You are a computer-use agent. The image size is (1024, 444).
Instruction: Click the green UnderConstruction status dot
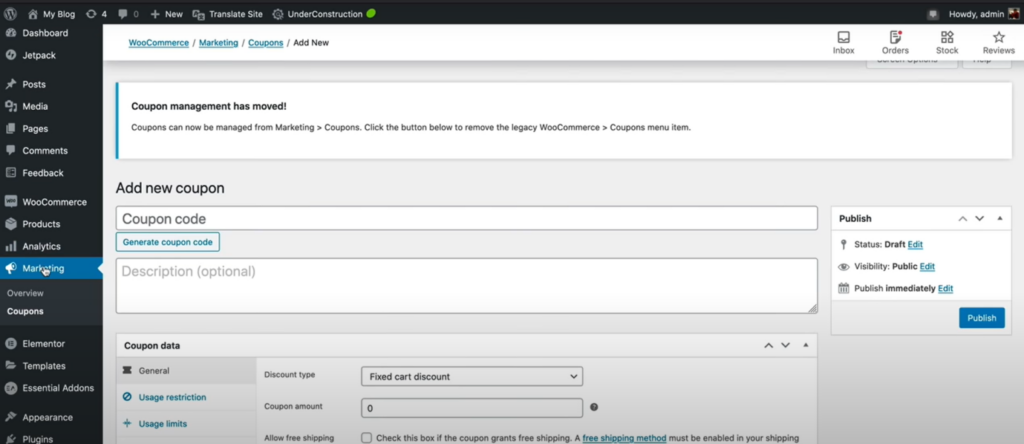pyautogui.click(x=371, y=13)
